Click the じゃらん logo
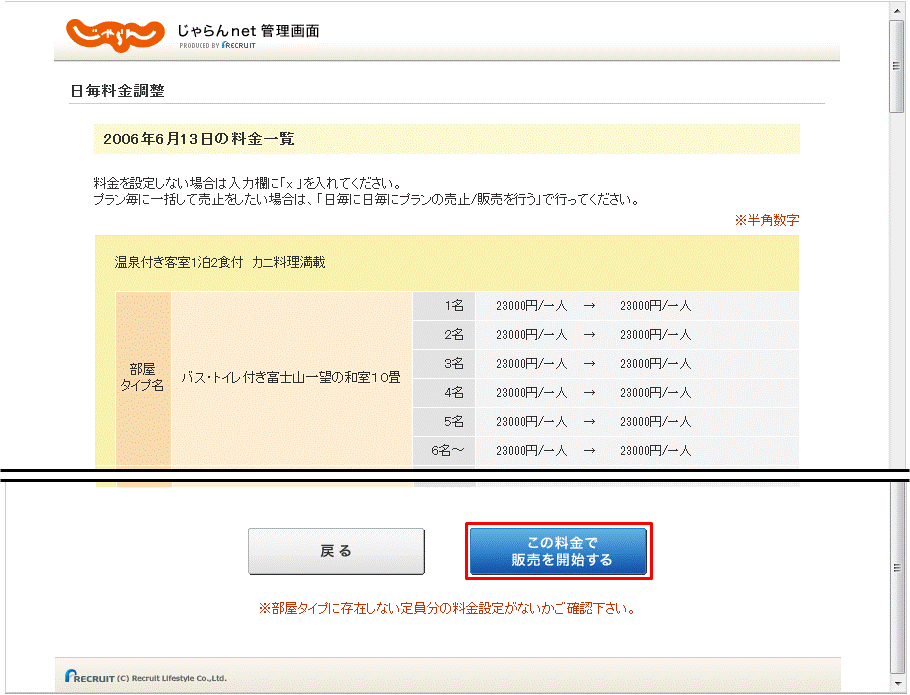910x695 pixels. click(115, 32)
